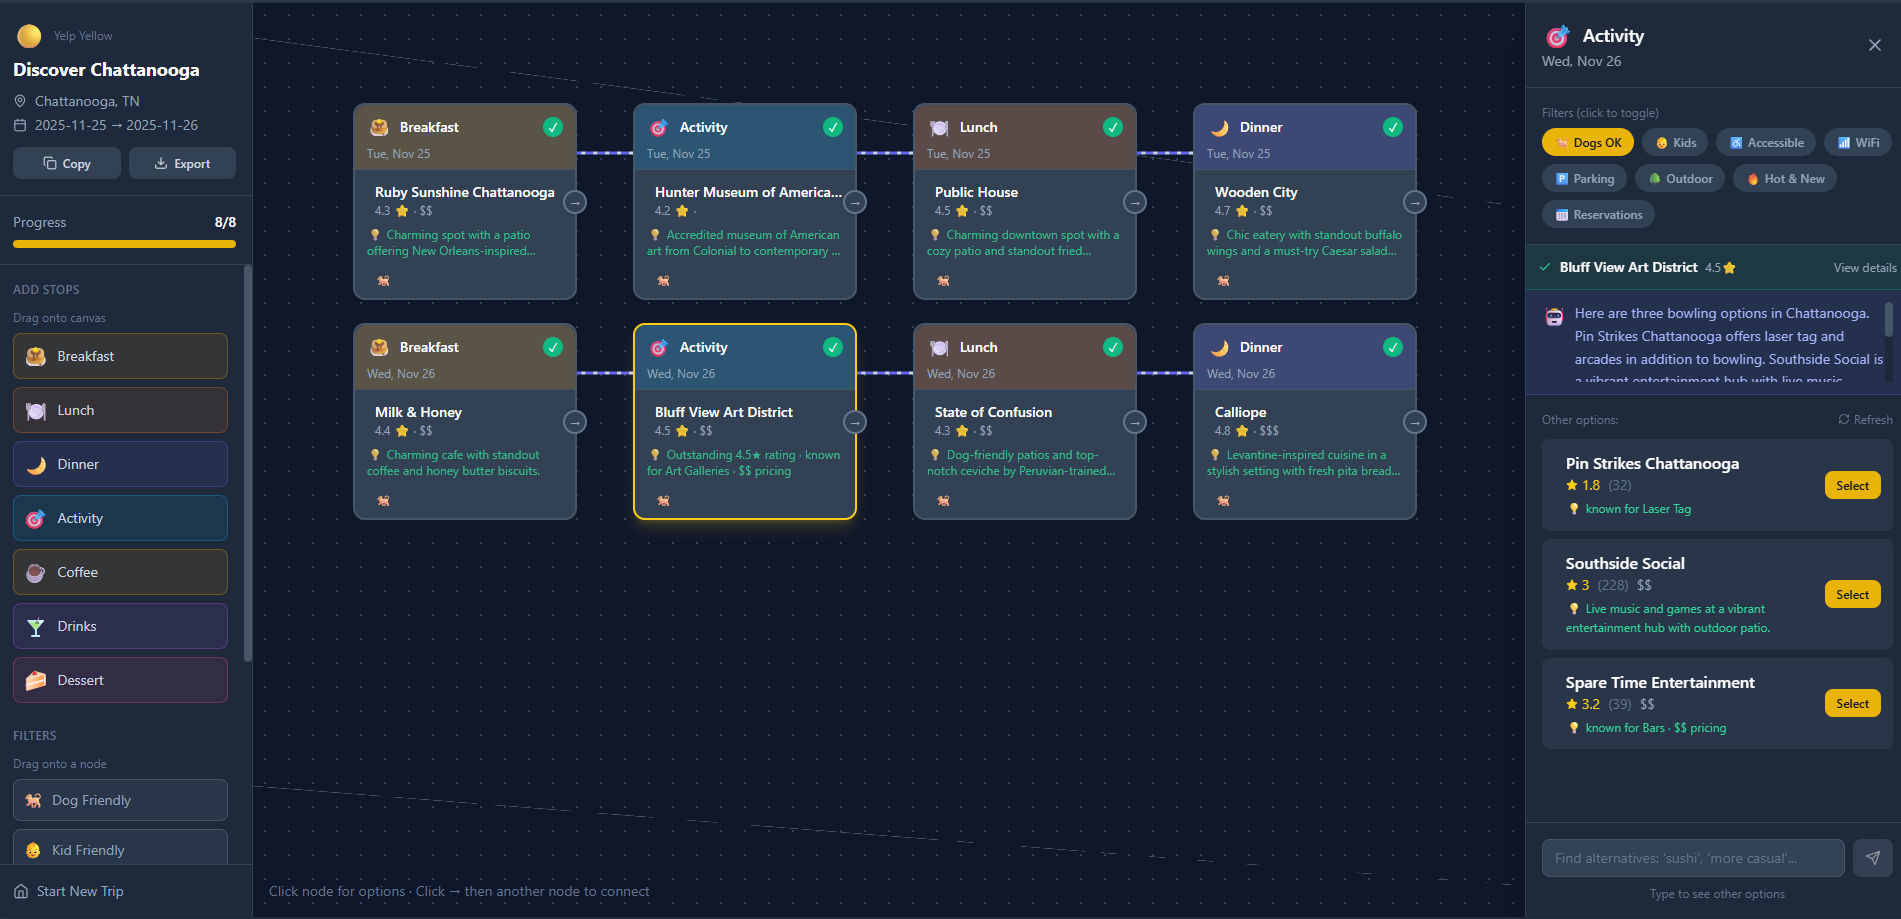
Task: Click the Discover Chattanooga trip title
Action: pyautogui.click(x=106, y=70)
